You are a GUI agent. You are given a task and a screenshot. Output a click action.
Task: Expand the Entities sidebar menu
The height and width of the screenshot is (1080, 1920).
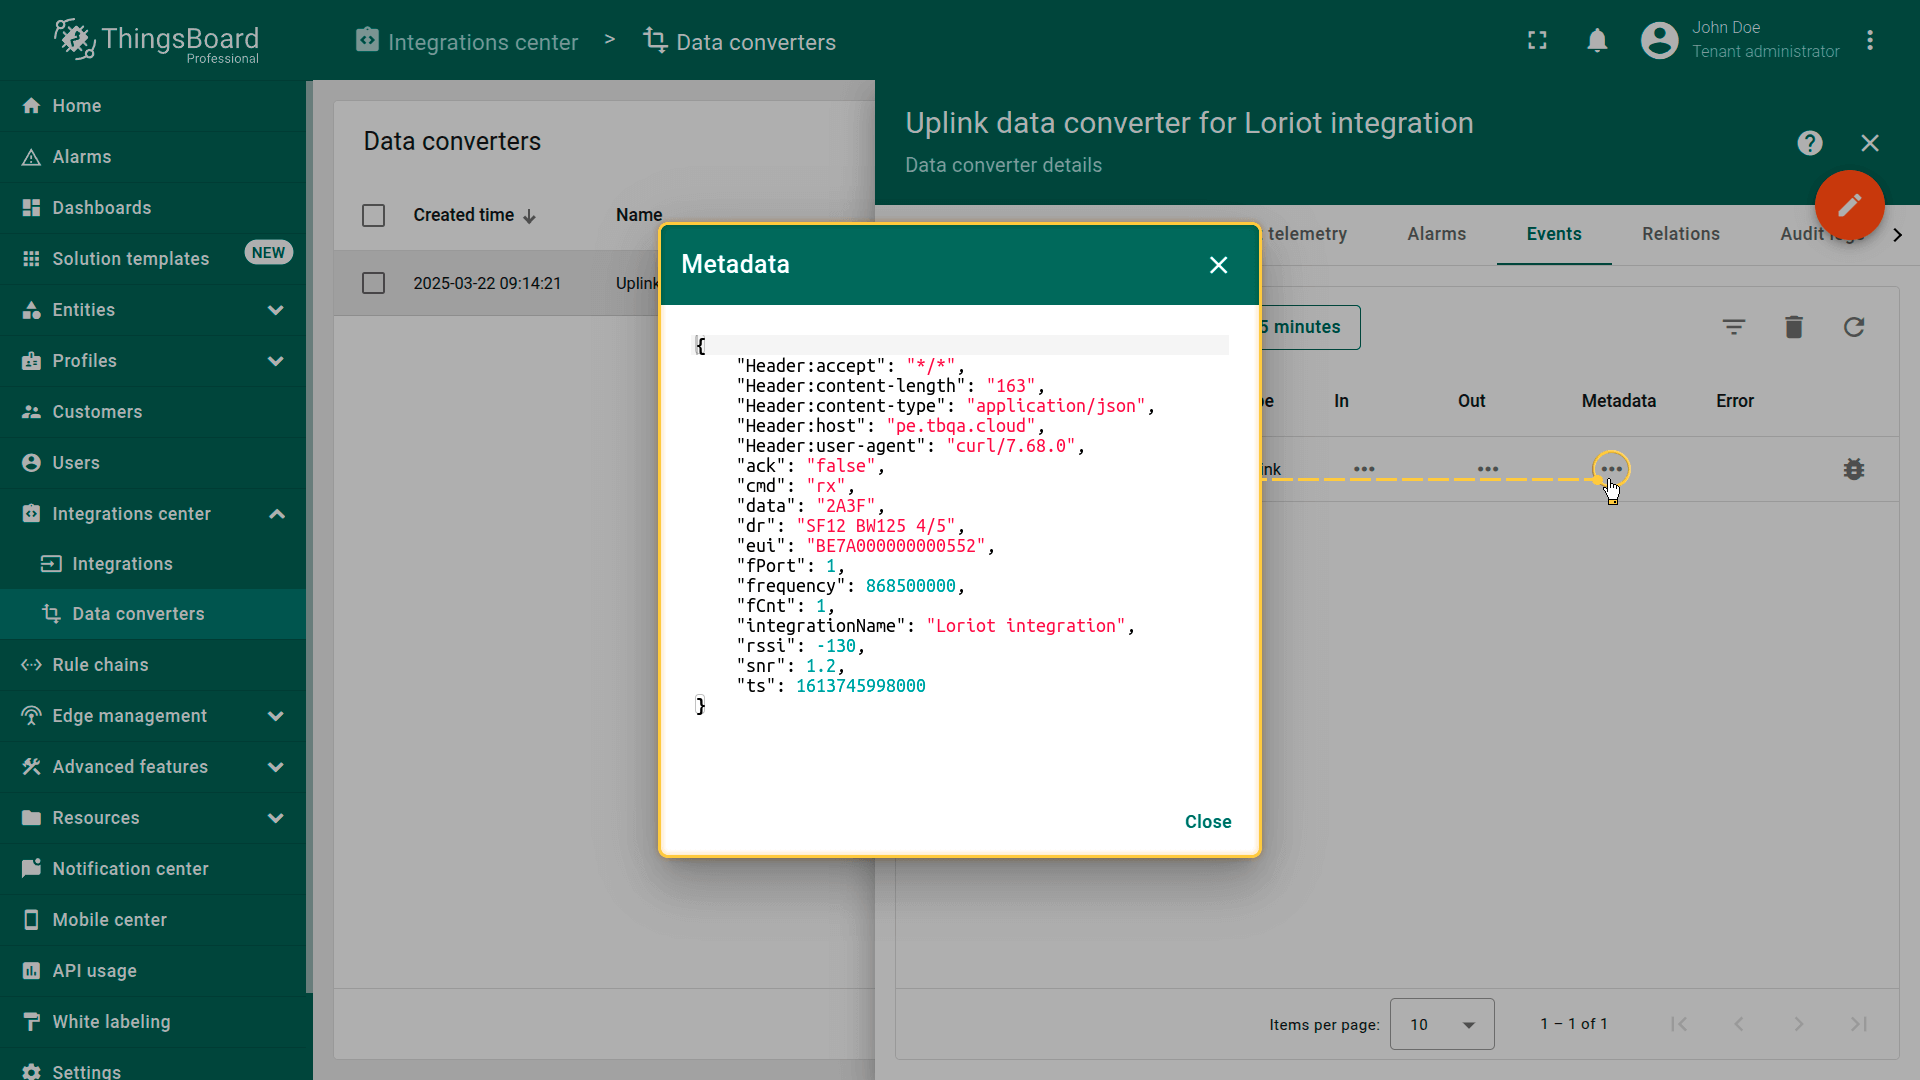pyautogui.click(x=275, y=310)
